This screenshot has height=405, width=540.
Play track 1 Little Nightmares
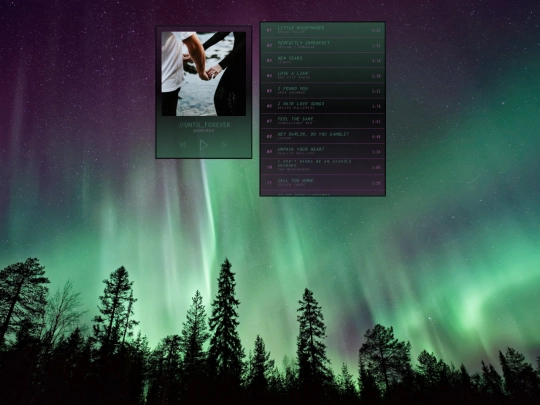pos(322,30)
